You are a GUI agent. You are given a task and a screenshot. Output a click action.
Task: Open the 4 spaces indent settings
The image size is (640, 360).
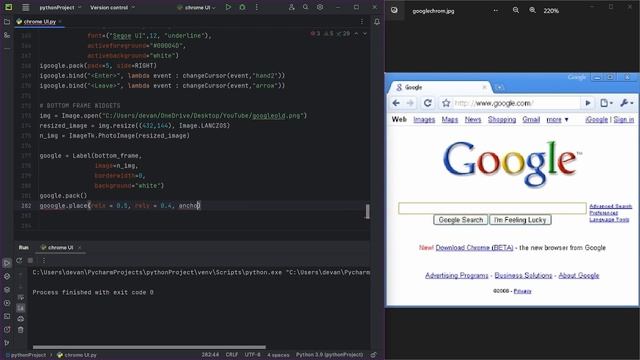pos(278,355)
